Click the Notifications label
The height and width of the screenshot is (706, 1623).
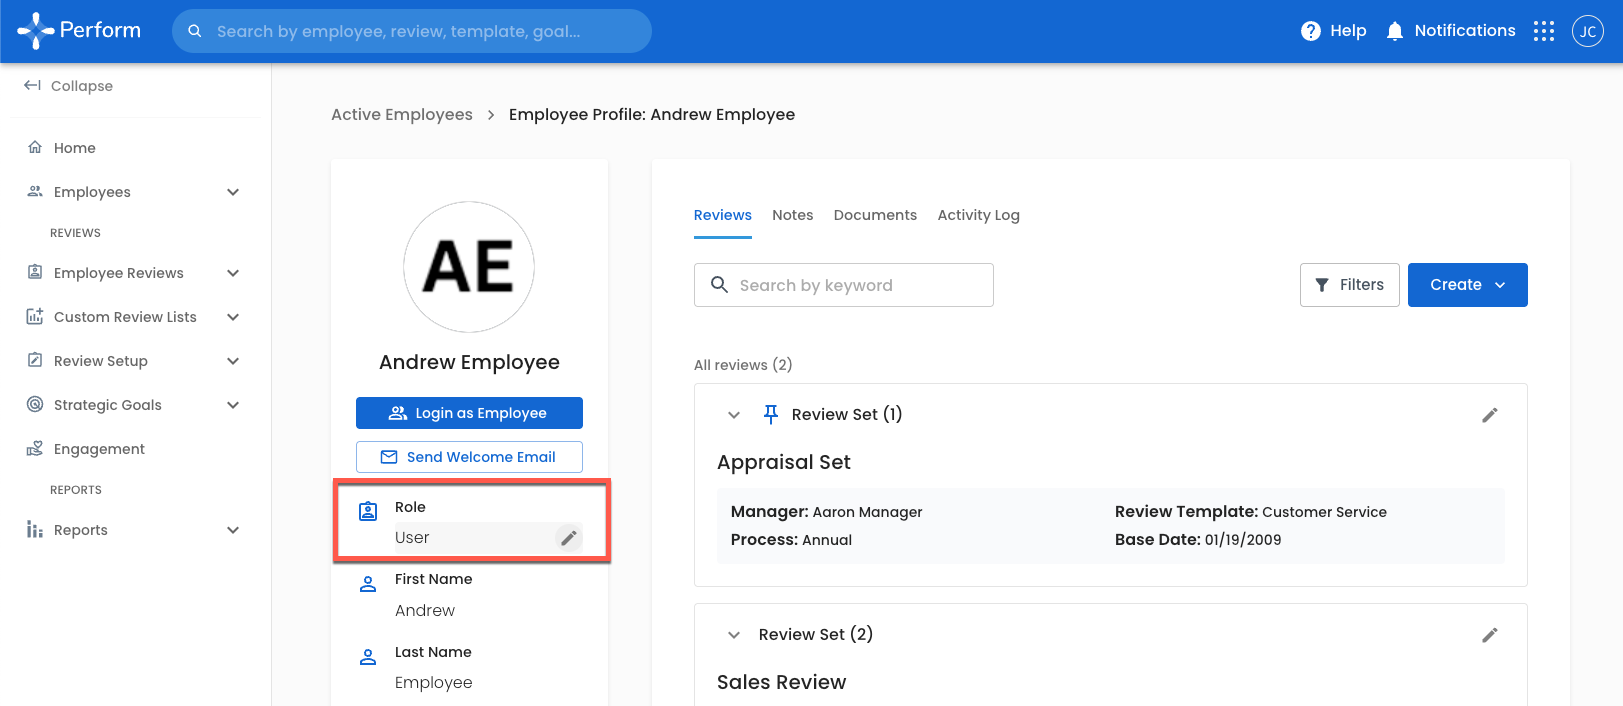[x=1465, y=31]
